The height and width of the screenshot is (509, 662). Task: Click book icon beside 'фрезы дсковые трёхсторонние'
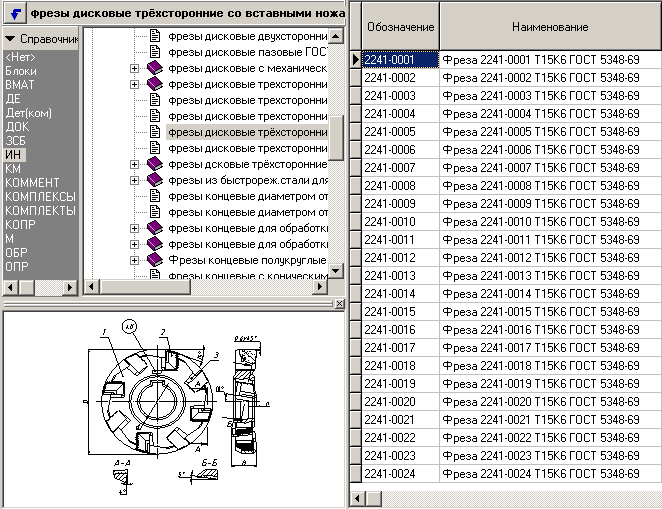[154, 164]
